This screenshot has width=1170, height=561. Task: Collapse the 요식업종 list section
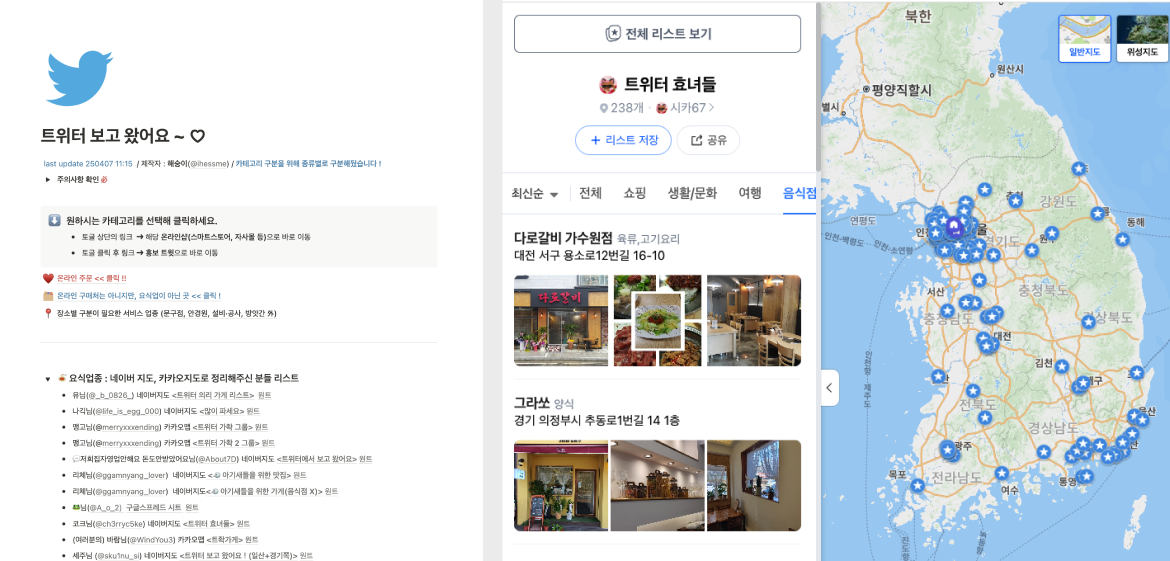pos(49,378)
